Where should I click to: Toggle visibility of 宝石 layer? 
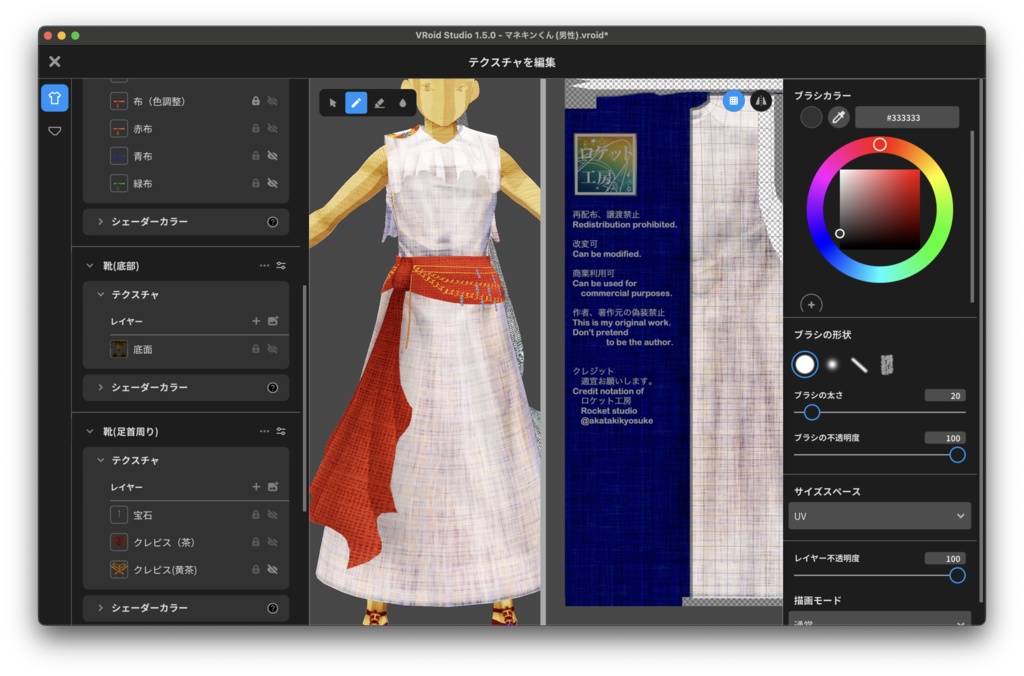273,515
